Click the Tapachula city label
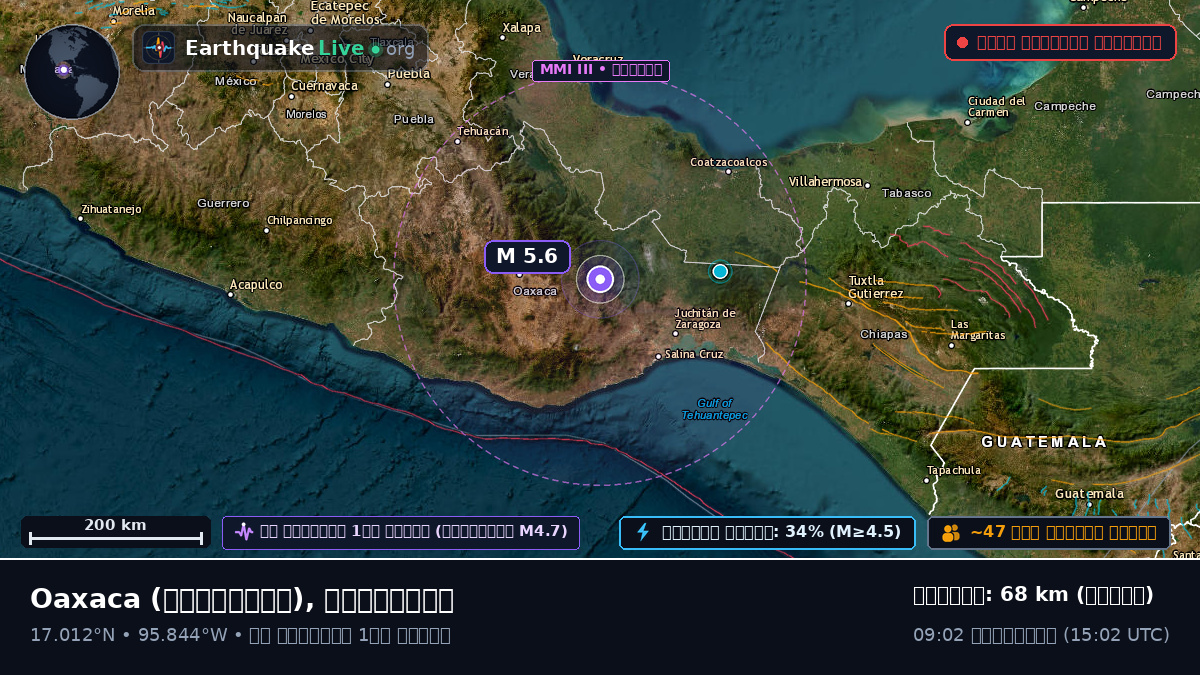1200x675 pixels. point(954,470)
